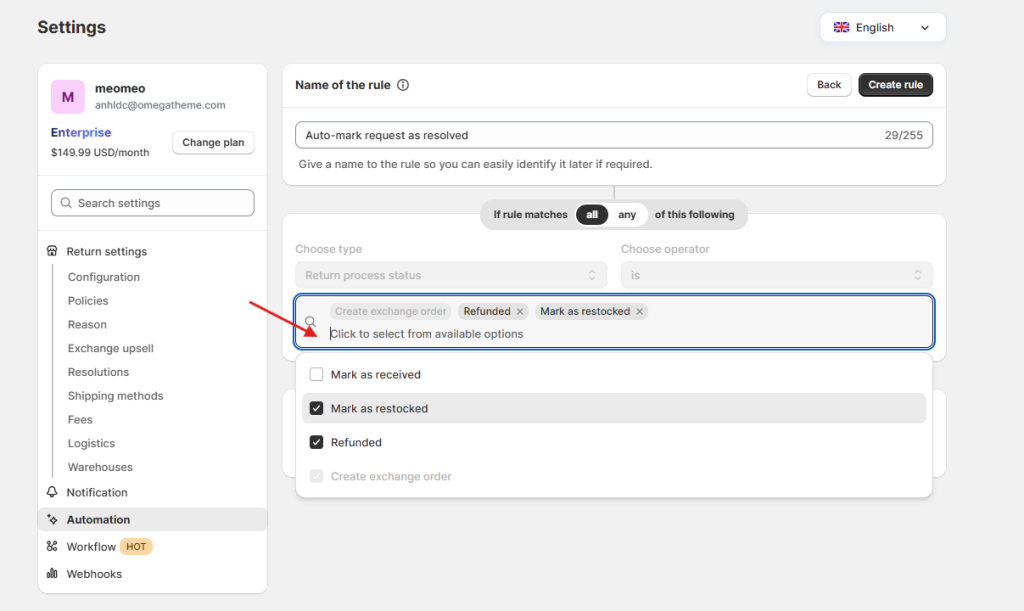Remove the Refunded tag with its x

coord(521,311)
